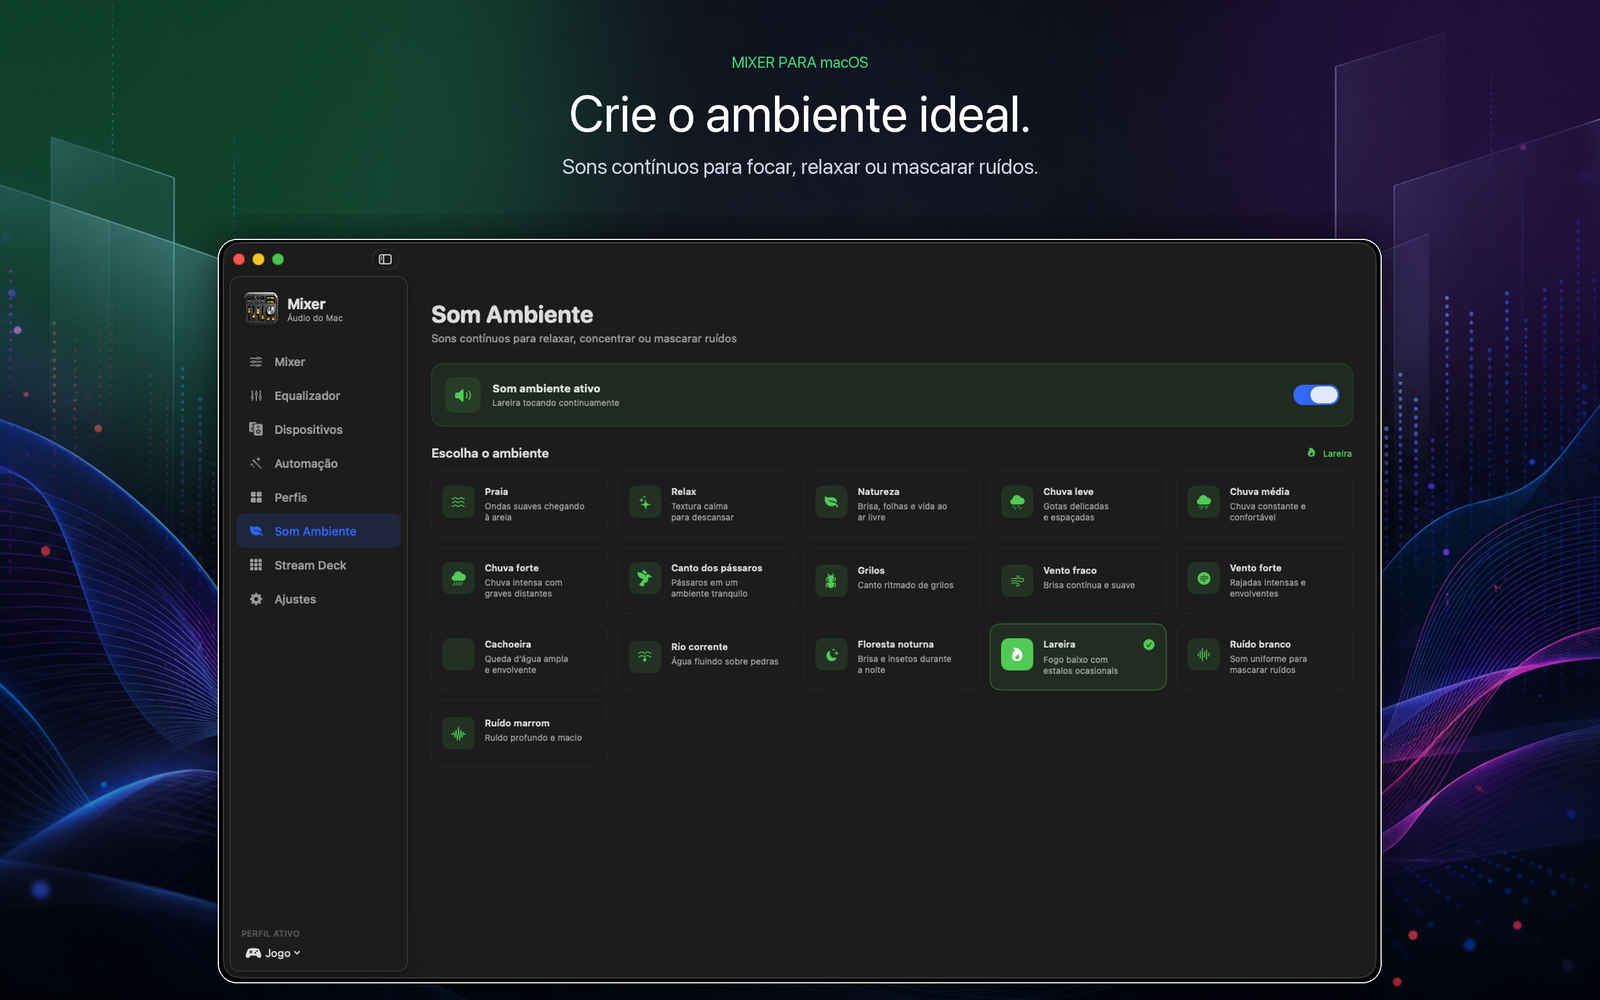Open the Mixer section in sidebar
Screen dimensions: 1600x1000
tap(319, 362)
